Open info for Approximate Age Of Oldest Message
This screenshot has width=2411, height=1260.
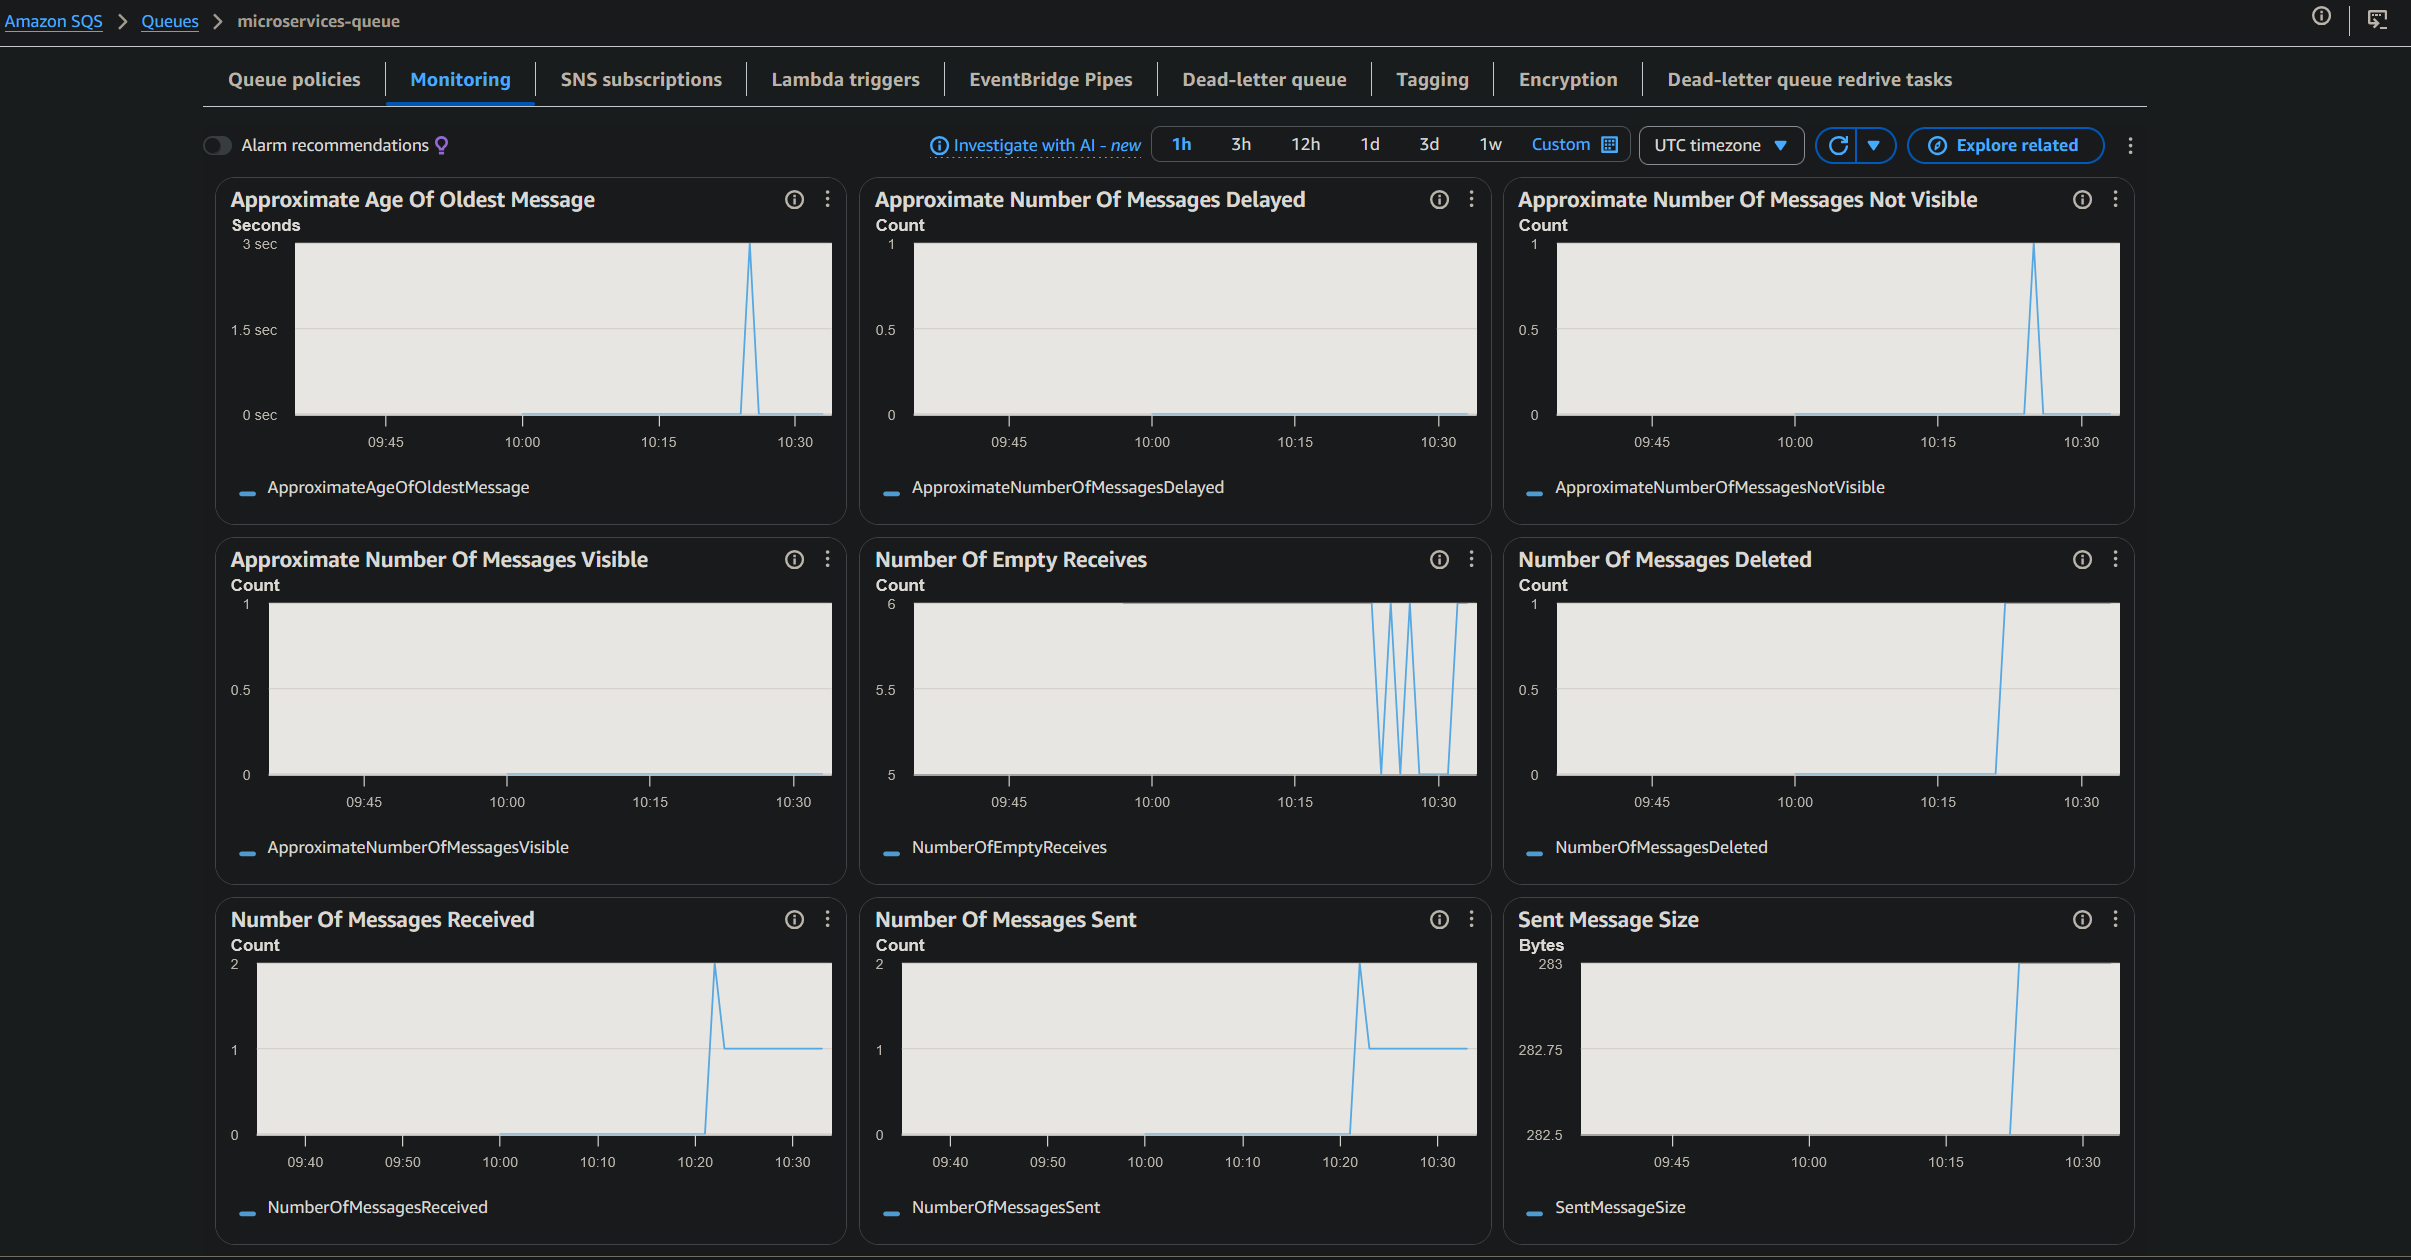pyautogui.click(x=794, y=200)
